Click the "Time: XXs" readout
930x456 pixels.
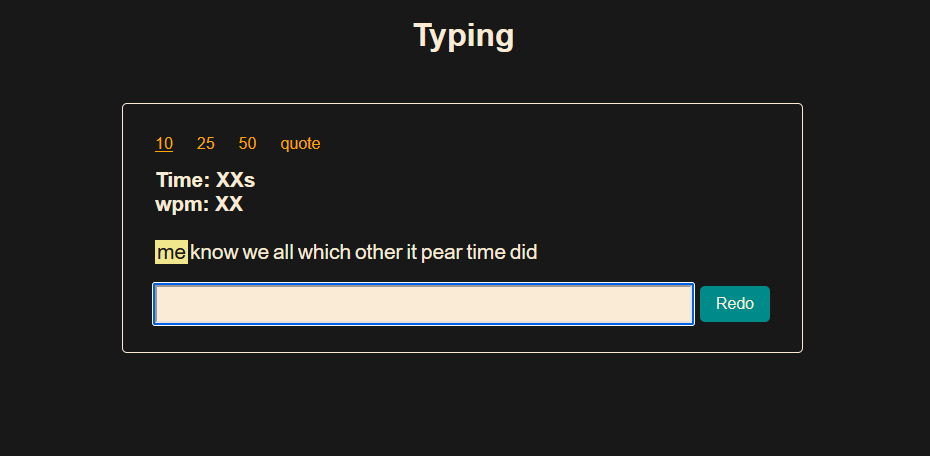coord(205,181)
